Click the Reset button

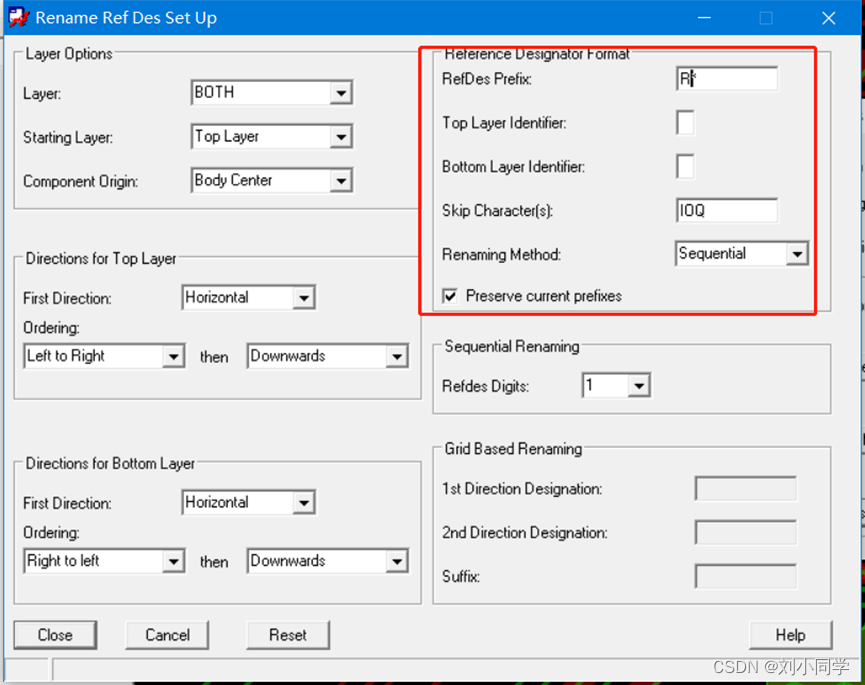click(x=288, y=635)
